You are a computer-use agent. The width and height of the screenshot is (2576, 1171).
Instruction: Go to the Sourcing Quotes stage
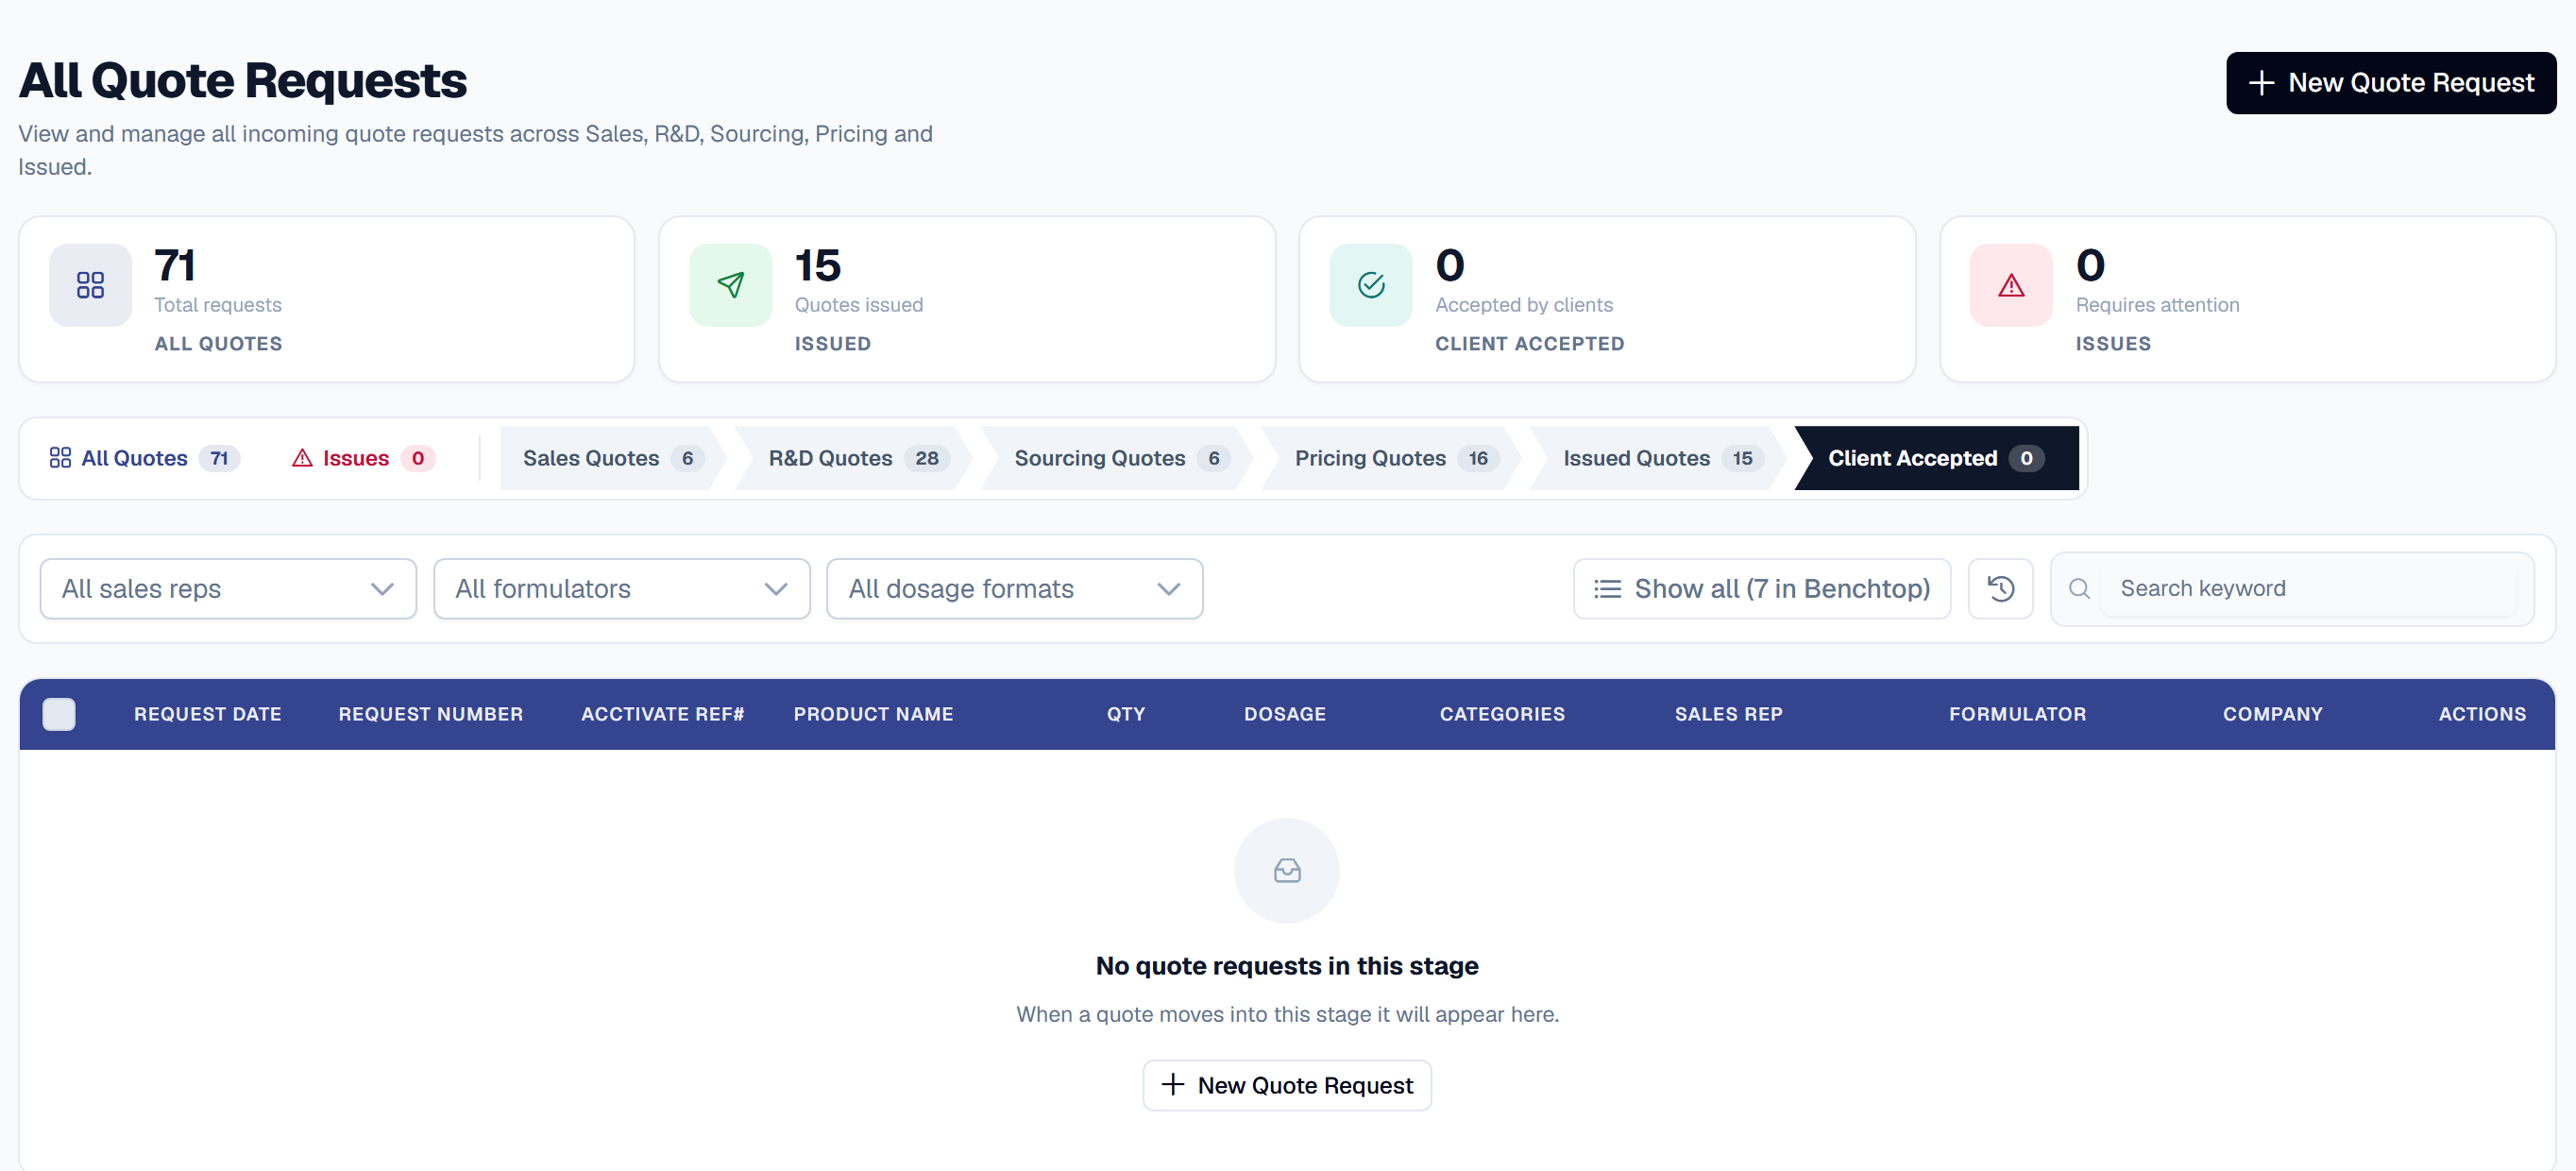tap(1117, 458)
